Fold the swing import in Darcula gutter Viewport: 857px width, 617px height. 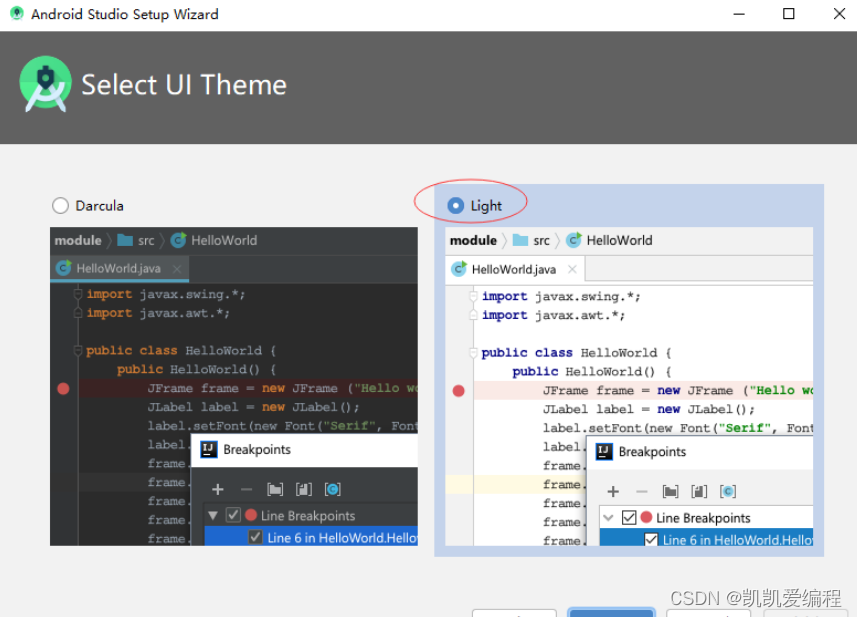pos(78,294)
